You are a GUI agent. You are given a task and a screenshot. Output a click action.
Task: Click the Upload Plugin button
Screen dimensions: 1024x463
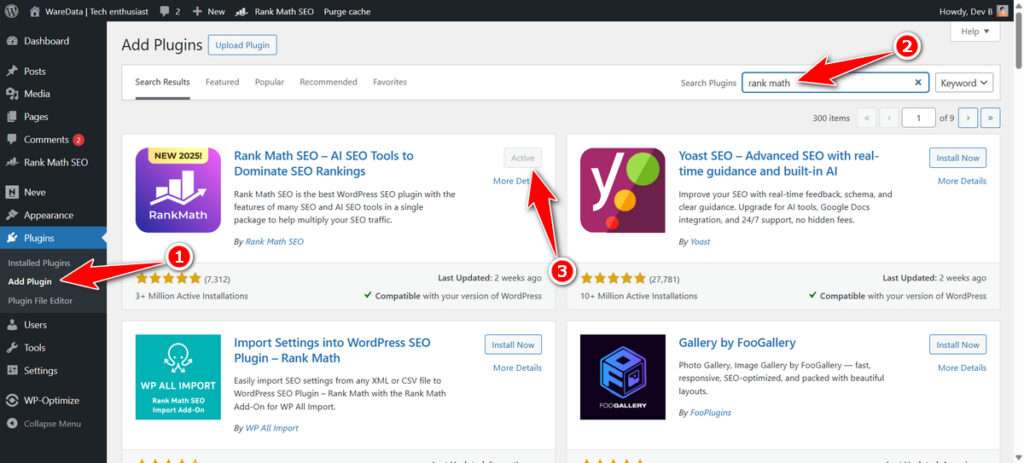(242, 45)
